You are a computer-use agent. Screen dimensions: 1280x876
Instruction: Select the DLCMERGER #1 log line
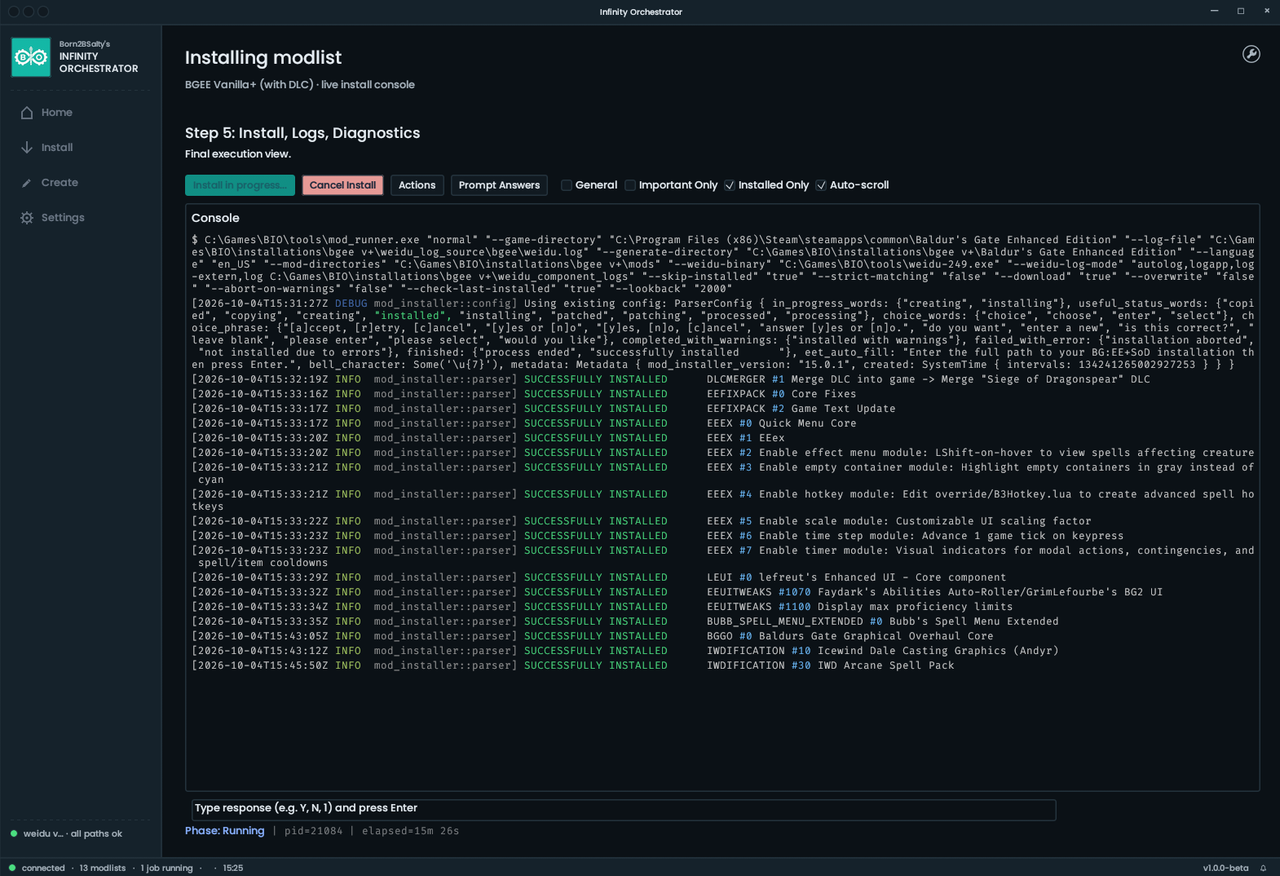tap(671, 380)
